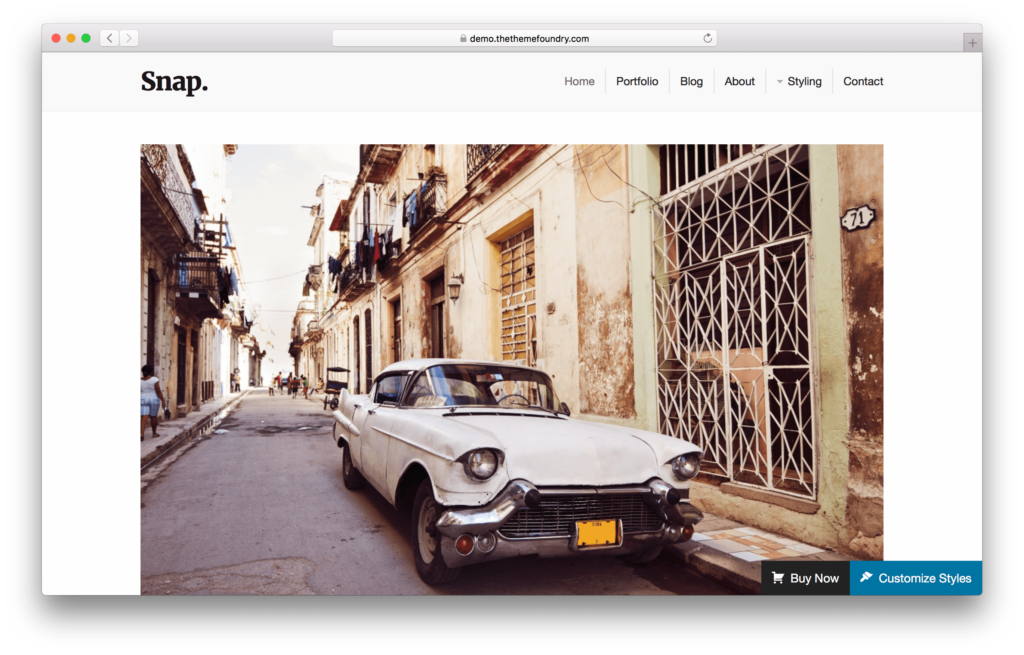Image resolution: width=1024 pixels, height=655 pixels.
Task: Click the vintage car hero image
Action: tap(511, 369)
